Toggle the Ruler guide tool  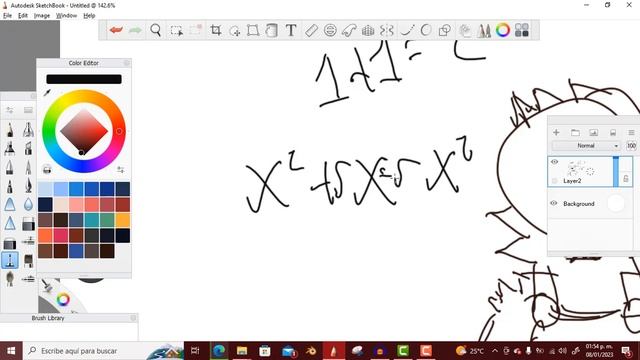pos(311,30)
